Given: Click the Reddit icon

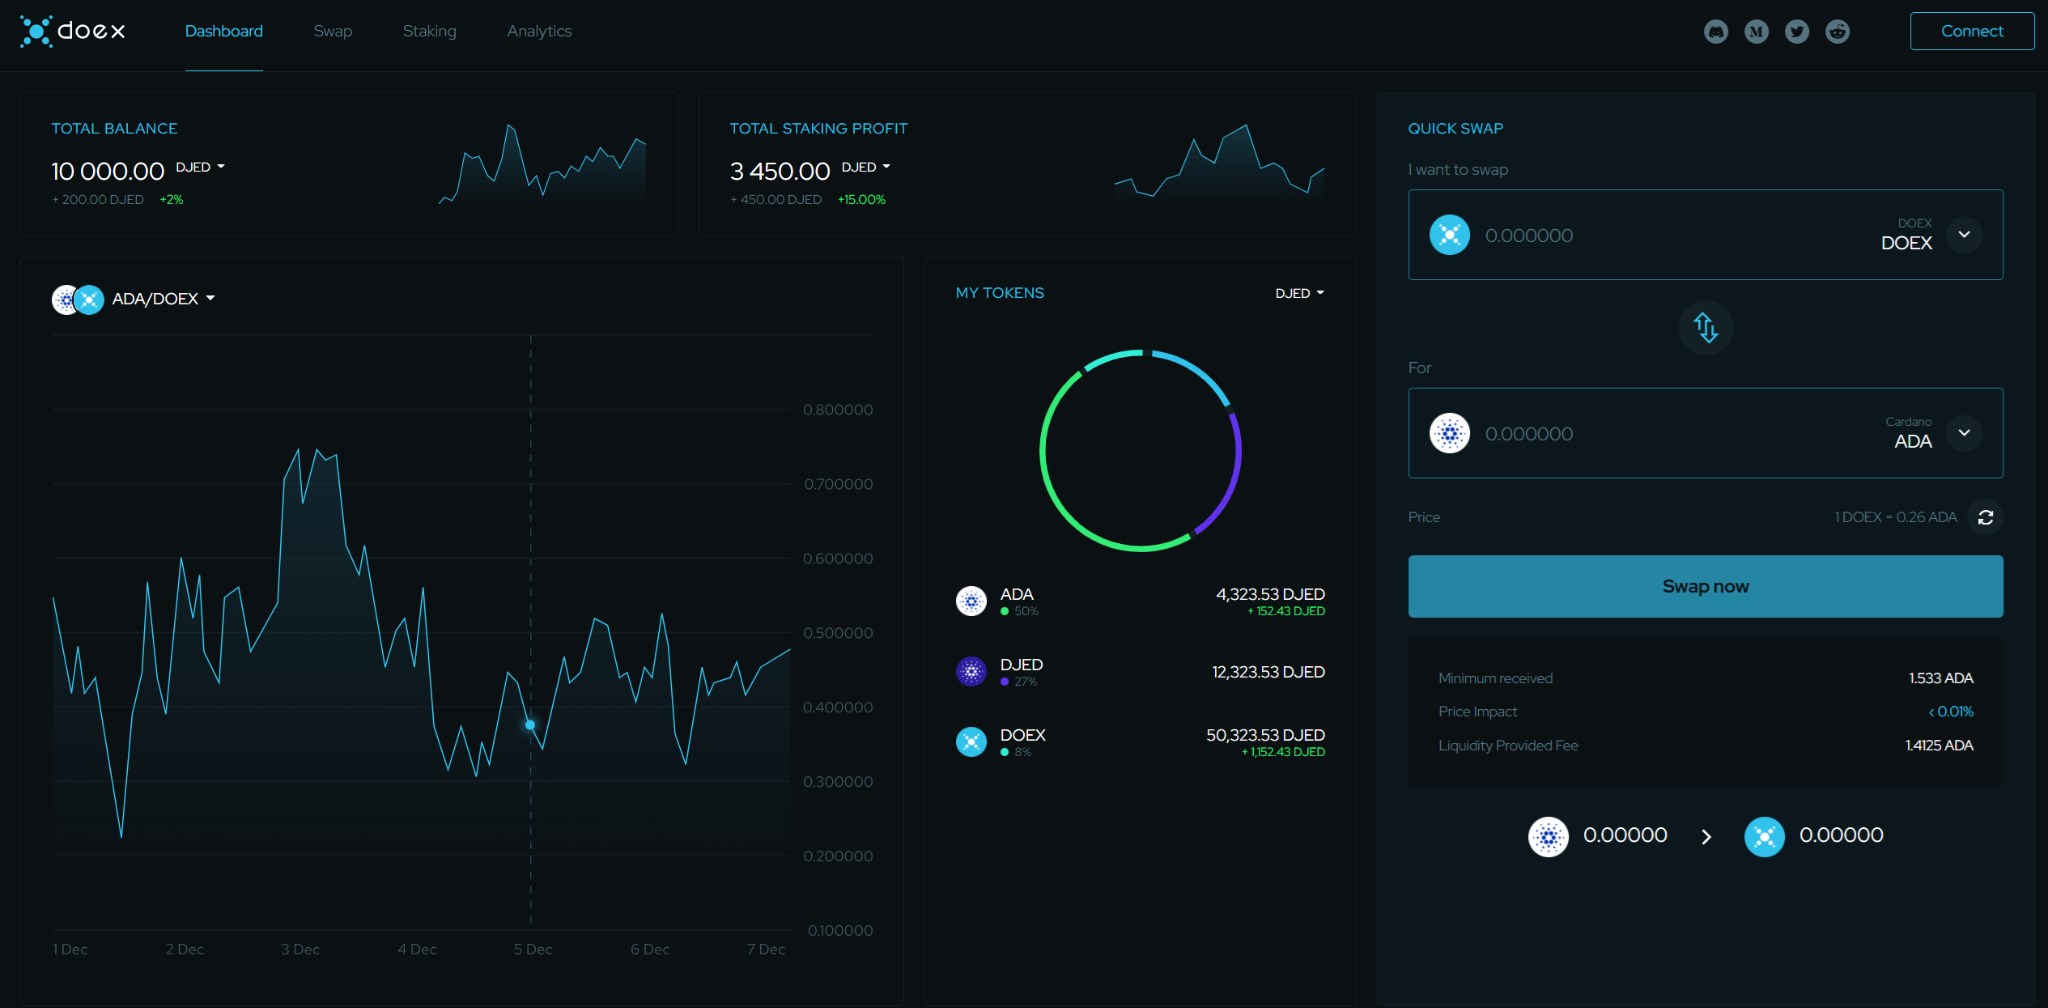Looking at the screenshot, I should pos(1837,31).
